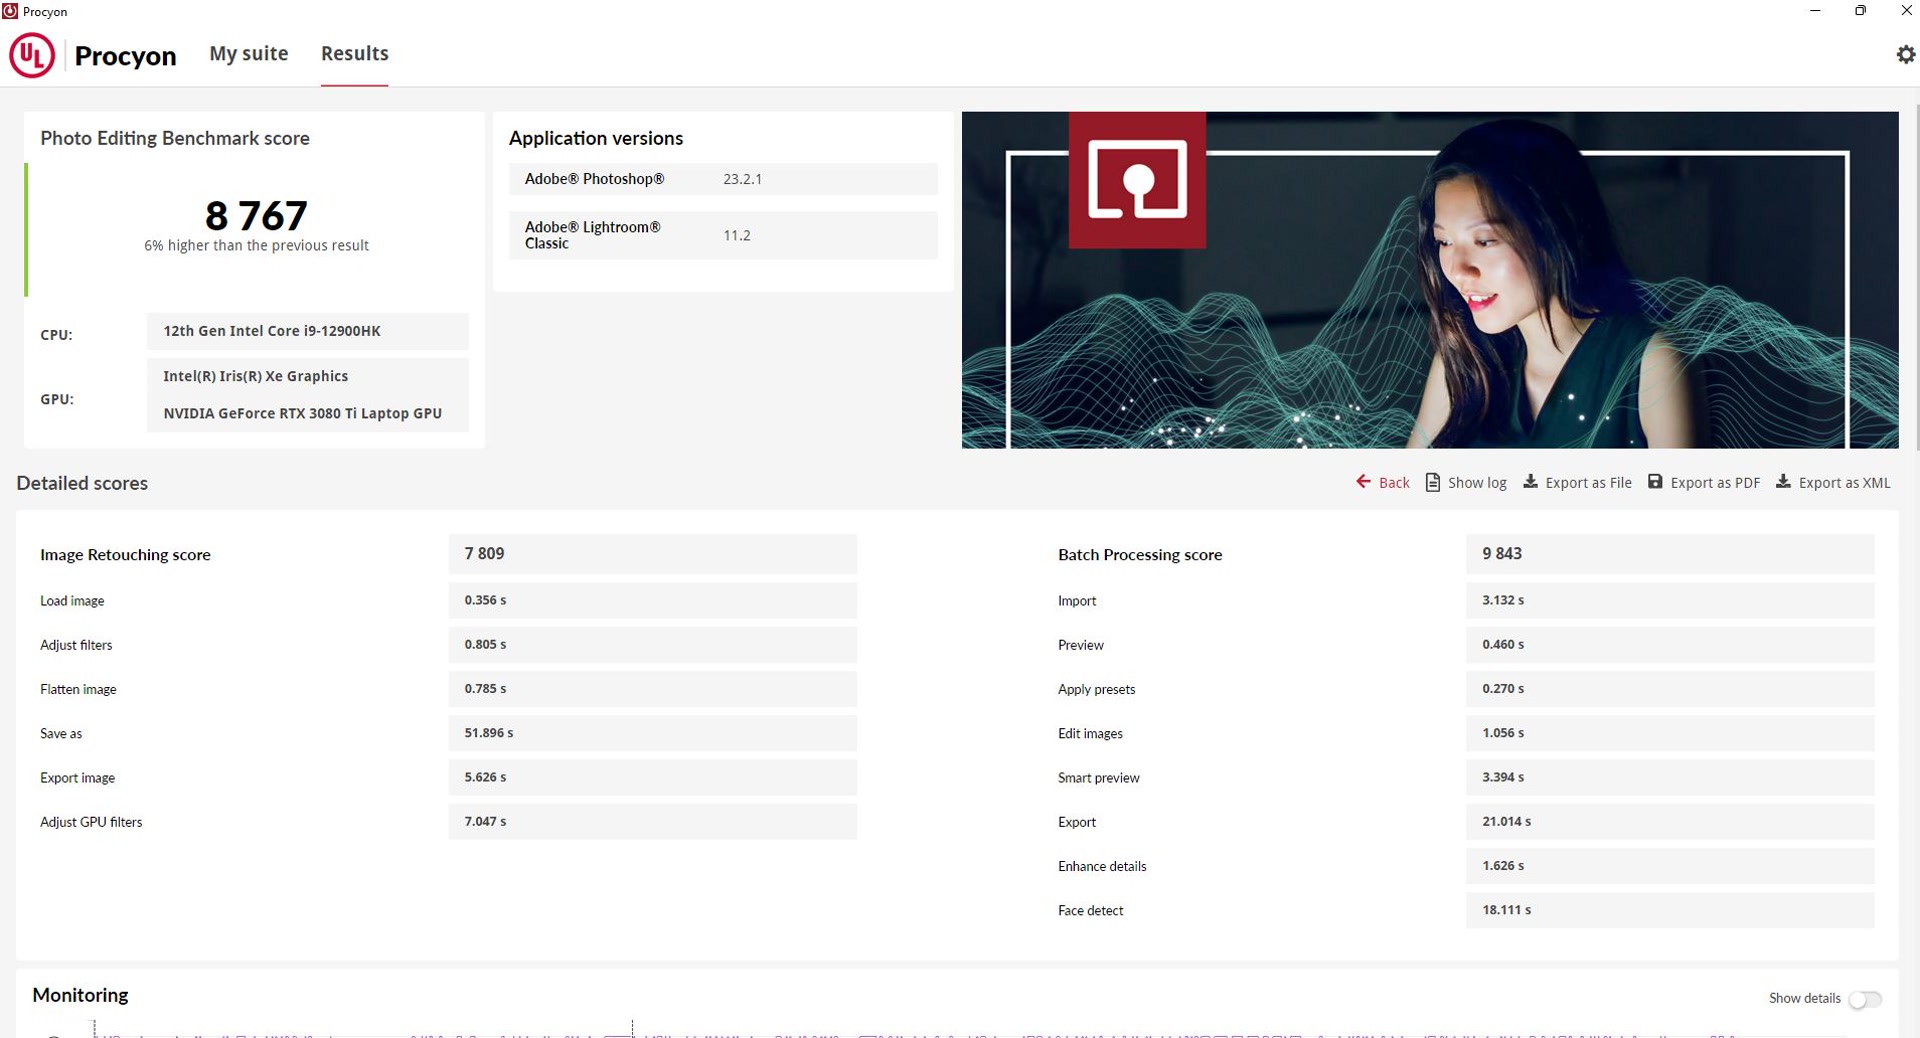Click the Procyon app name in header

coord(125,56)
